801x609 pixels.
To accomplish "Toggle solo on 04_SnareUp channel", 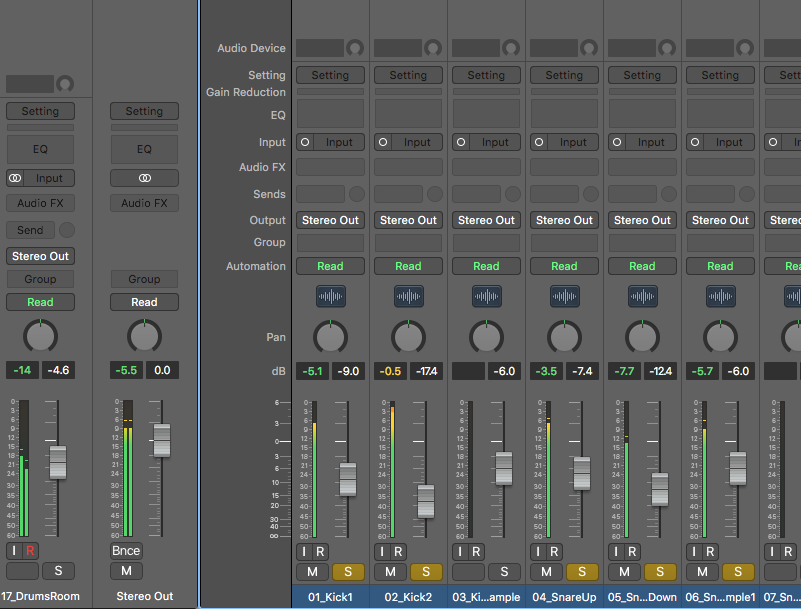I will pos(582,572).
